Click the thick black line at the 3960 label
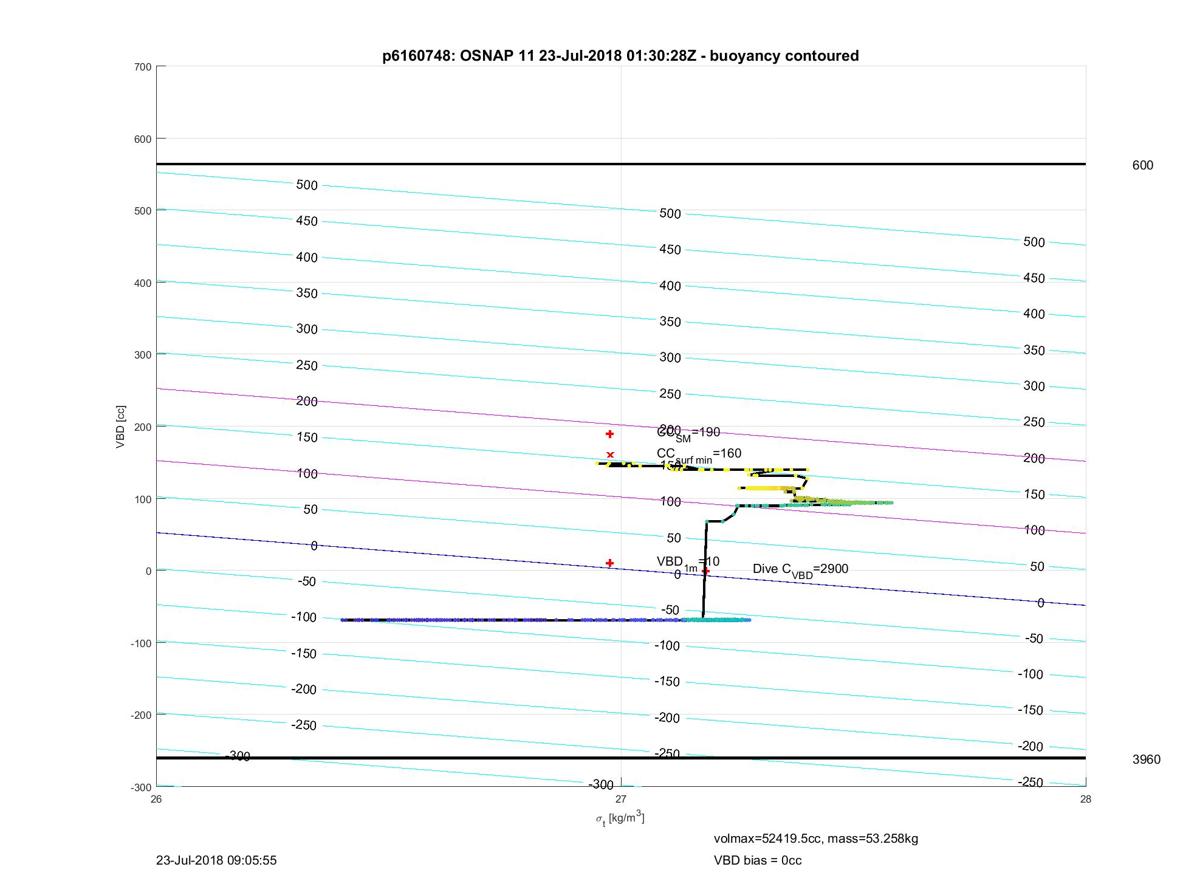The width and height of the screenshot is (1200, 885). coord(621,758)
